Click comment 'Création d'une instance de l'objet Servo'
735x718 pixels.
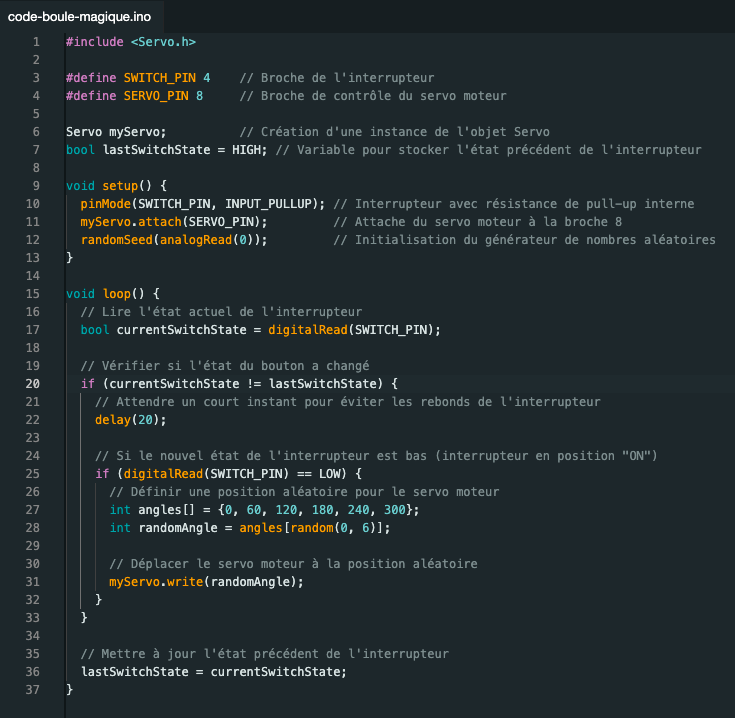(395, 132)
